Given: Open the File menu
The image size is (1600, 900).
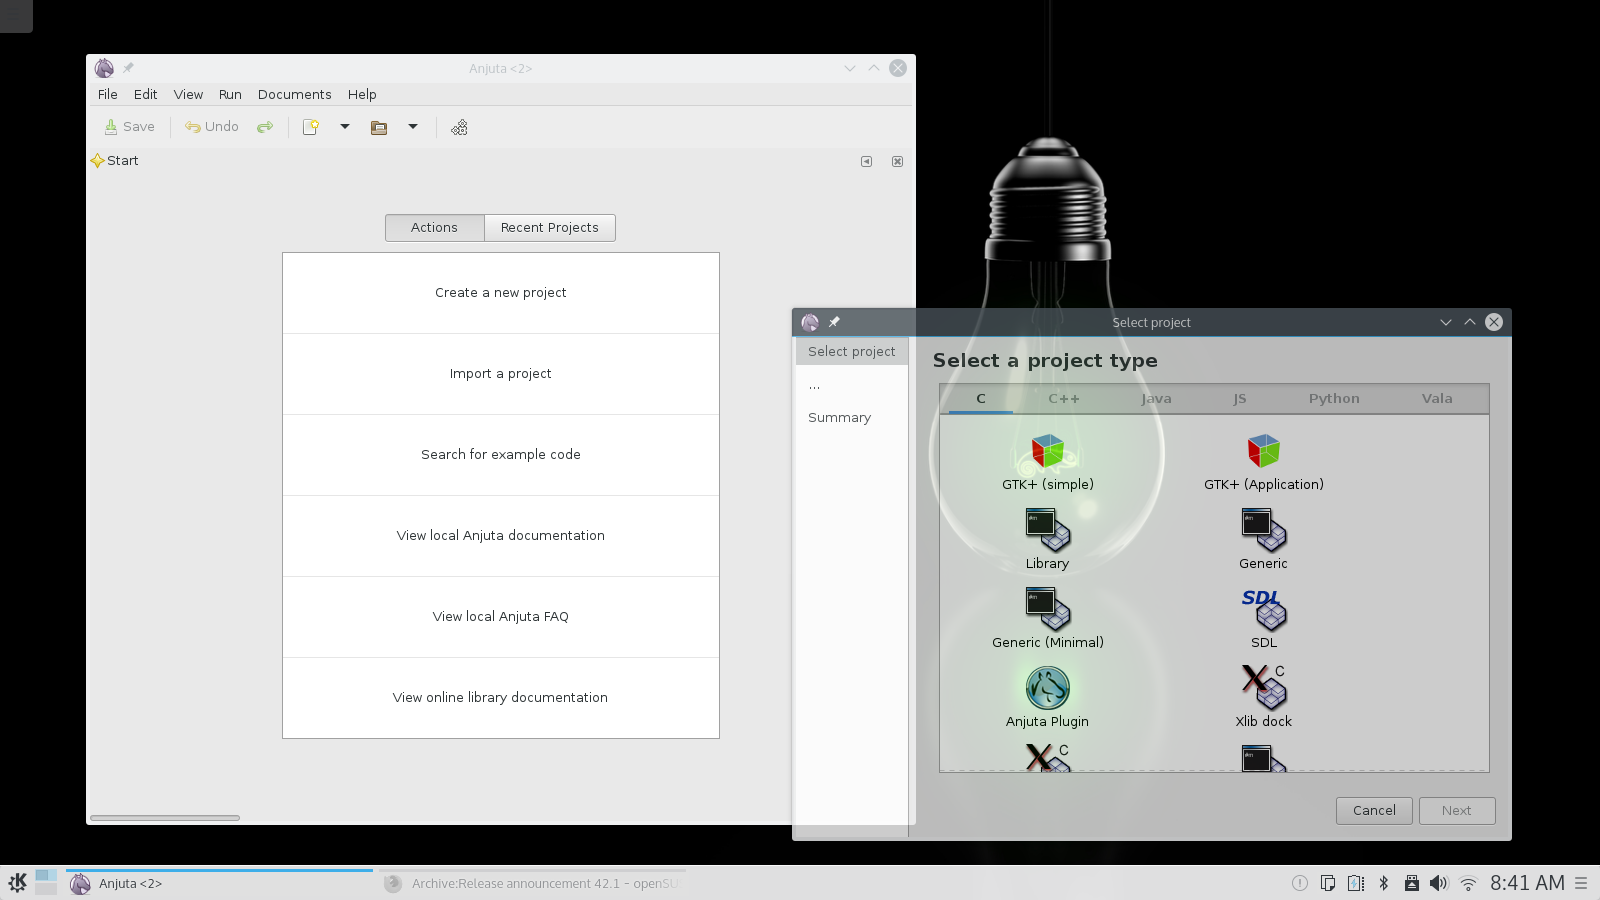Looking at the screenshot, I should click(108, 94).
